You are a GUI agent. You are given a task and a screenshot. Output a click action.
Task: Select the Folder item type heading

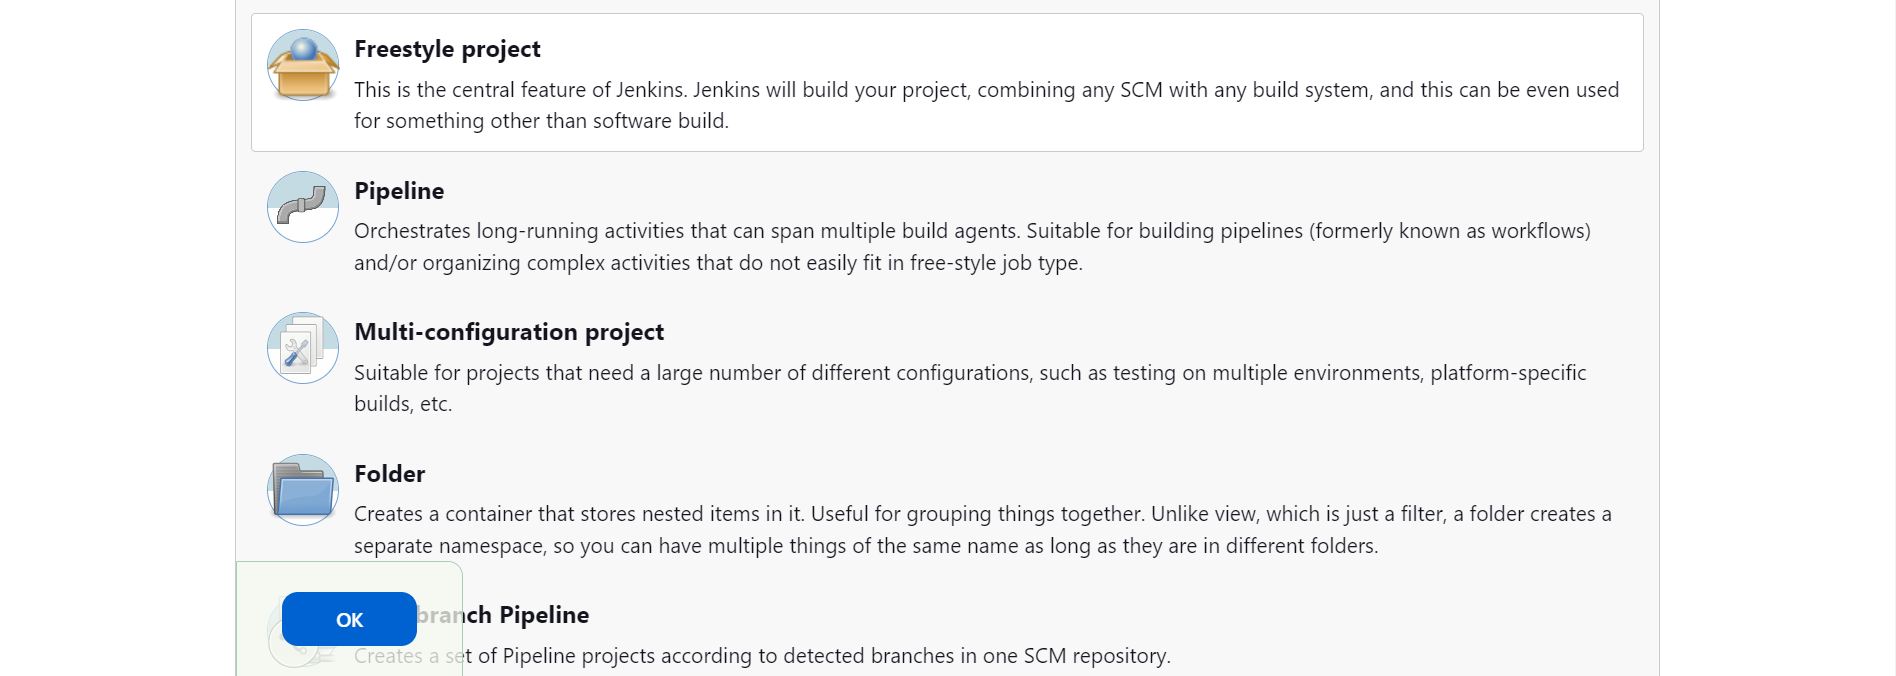point(390,474)
